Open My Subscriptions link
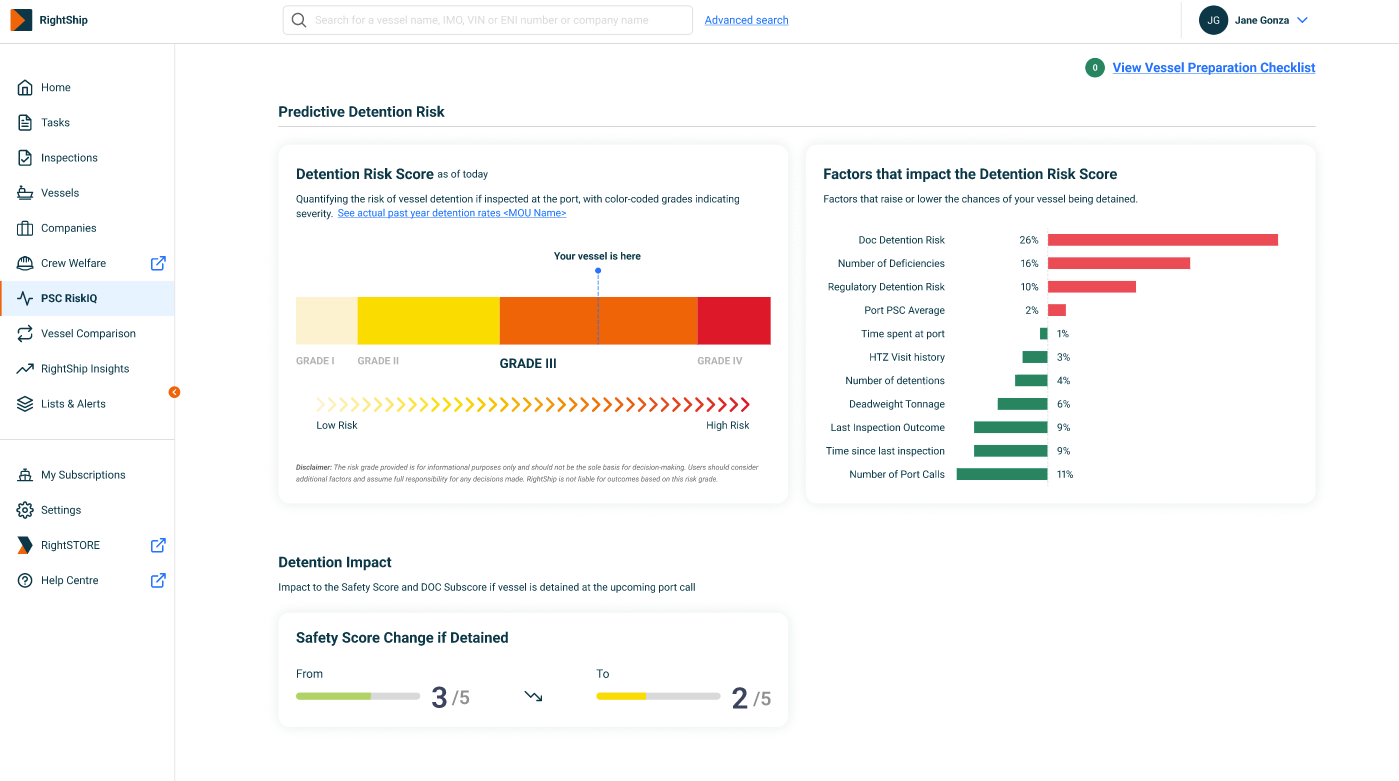 [x=83, y=475]
